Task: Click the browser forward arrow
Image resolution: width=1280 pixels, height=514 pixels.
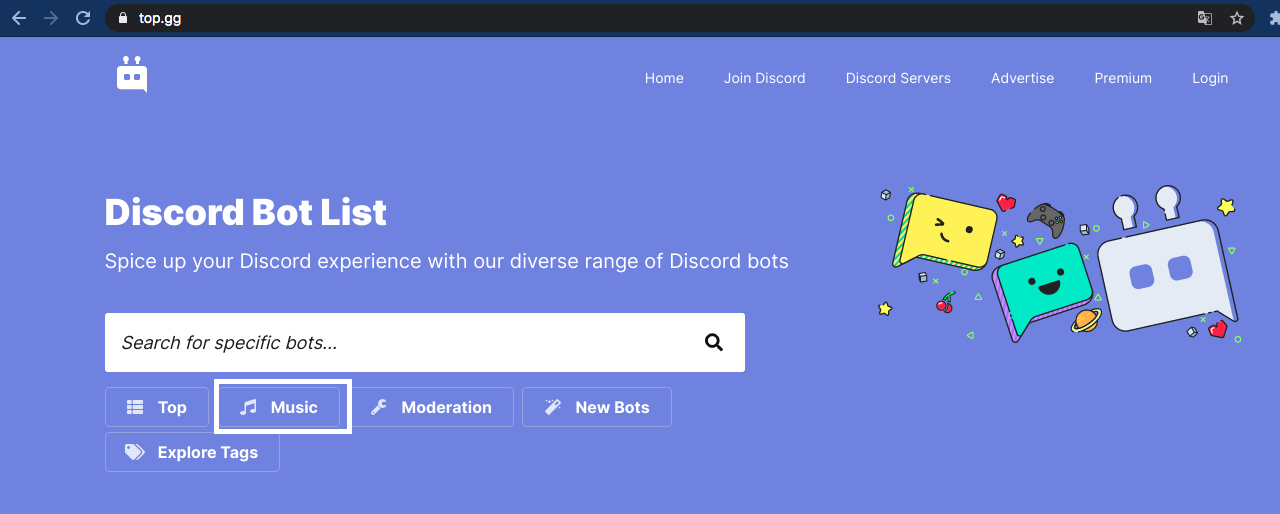Action: click(51, 18)
